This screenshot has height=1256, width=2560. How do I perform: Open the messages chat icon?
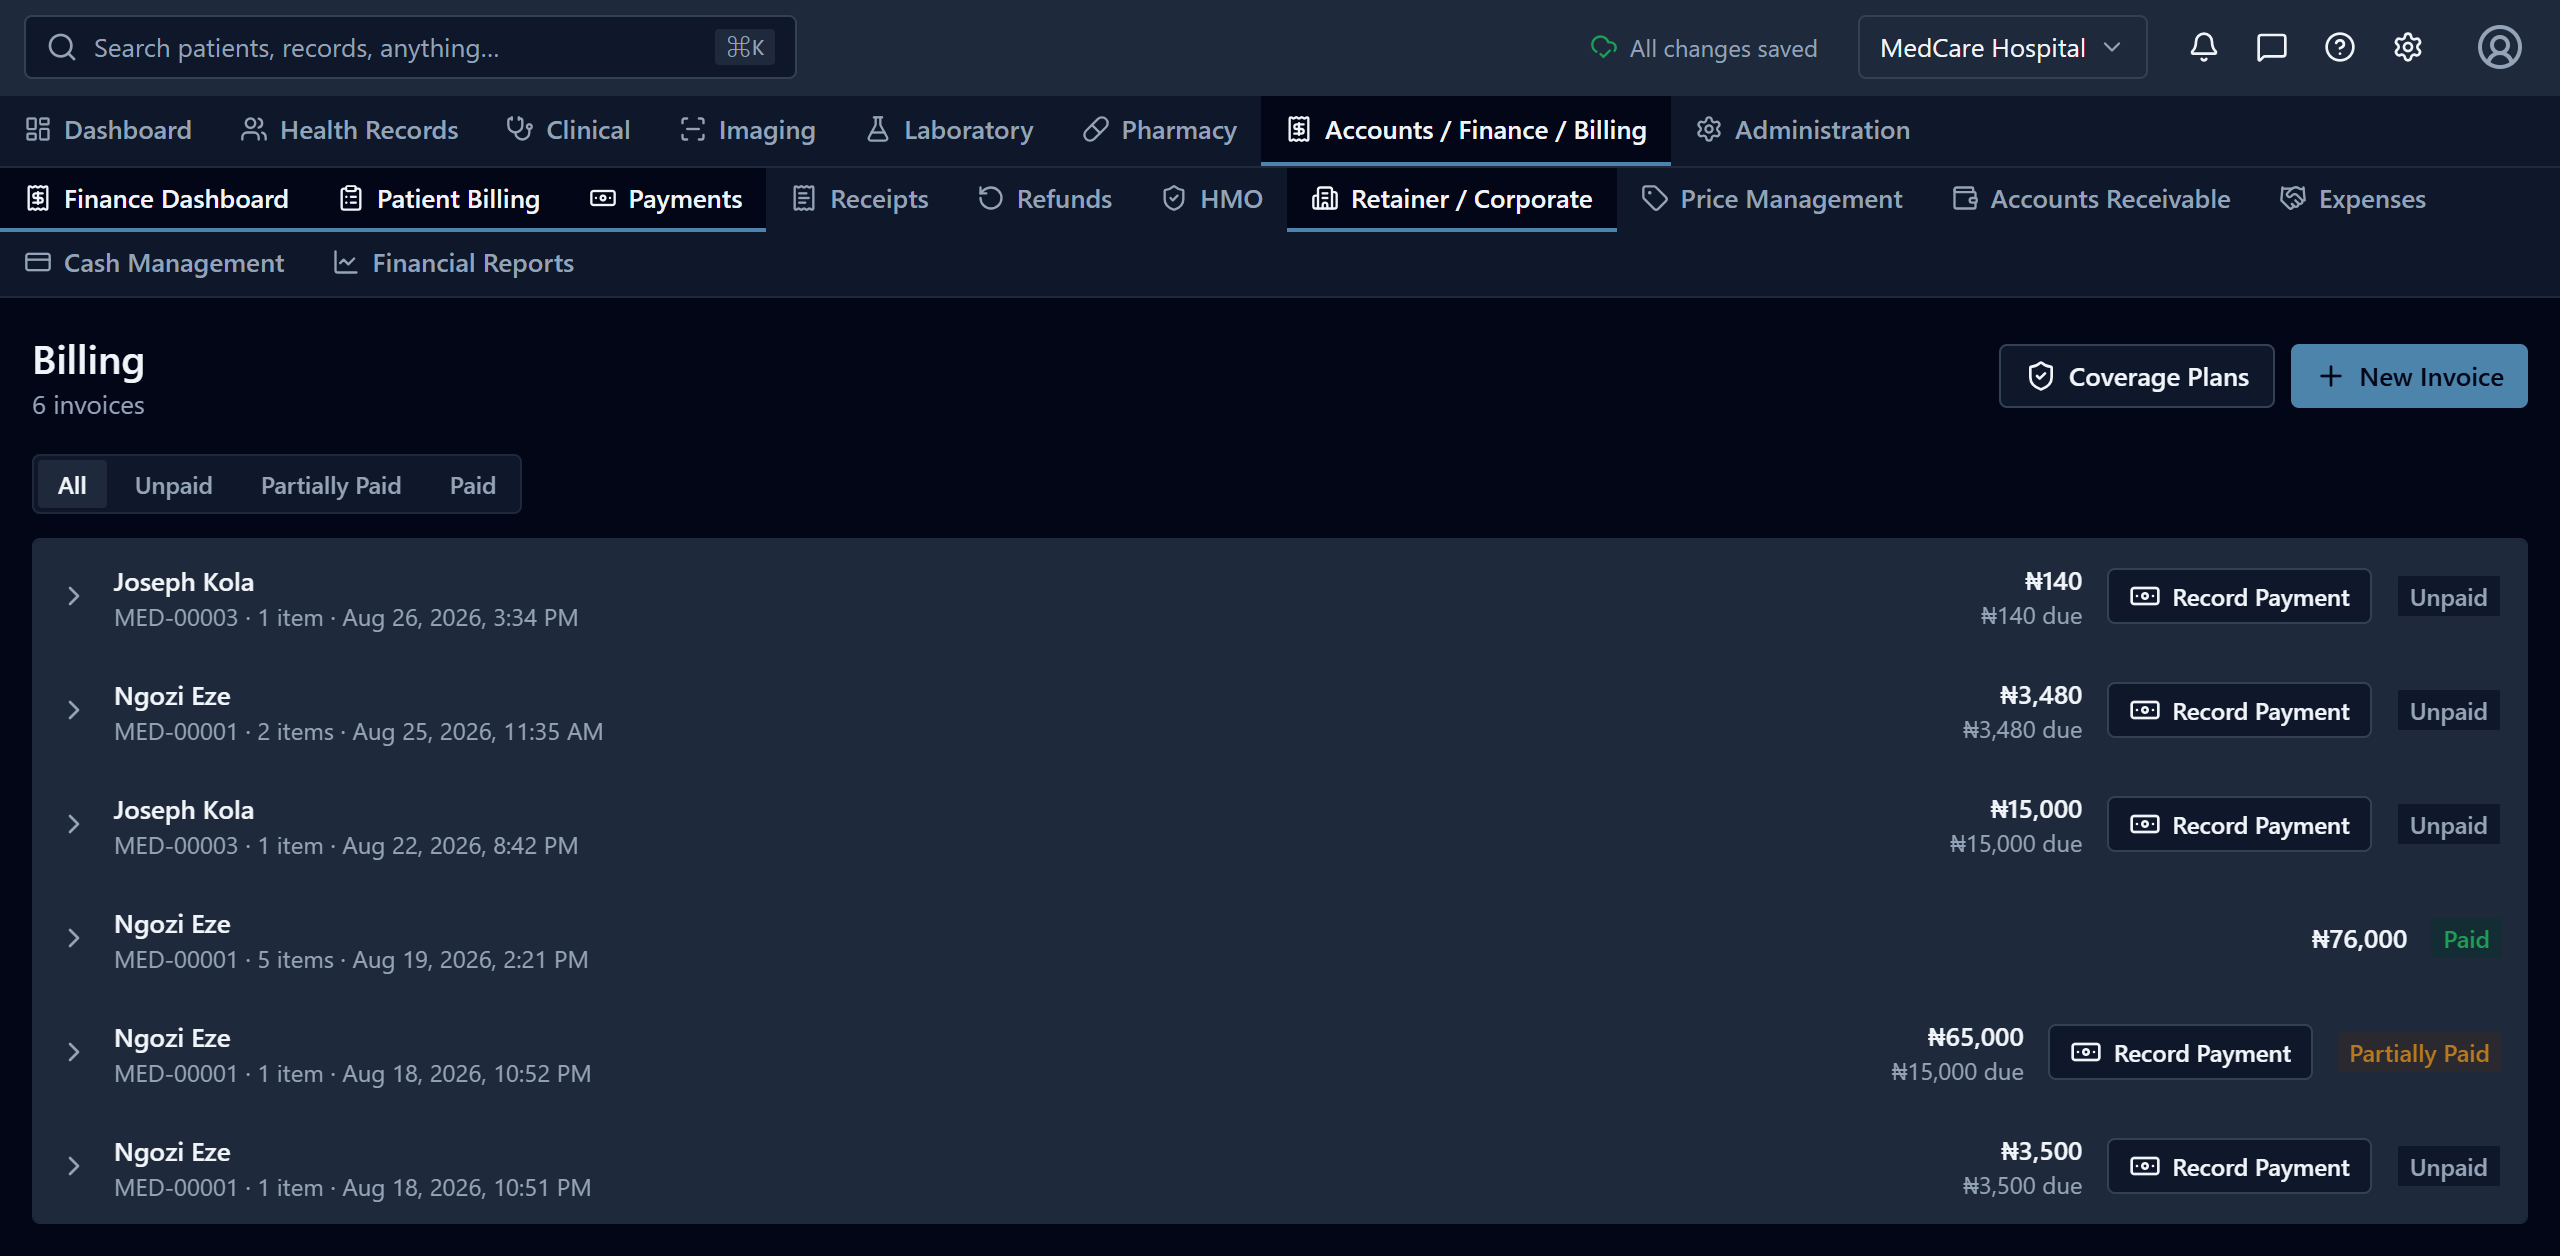(2271, 47)
